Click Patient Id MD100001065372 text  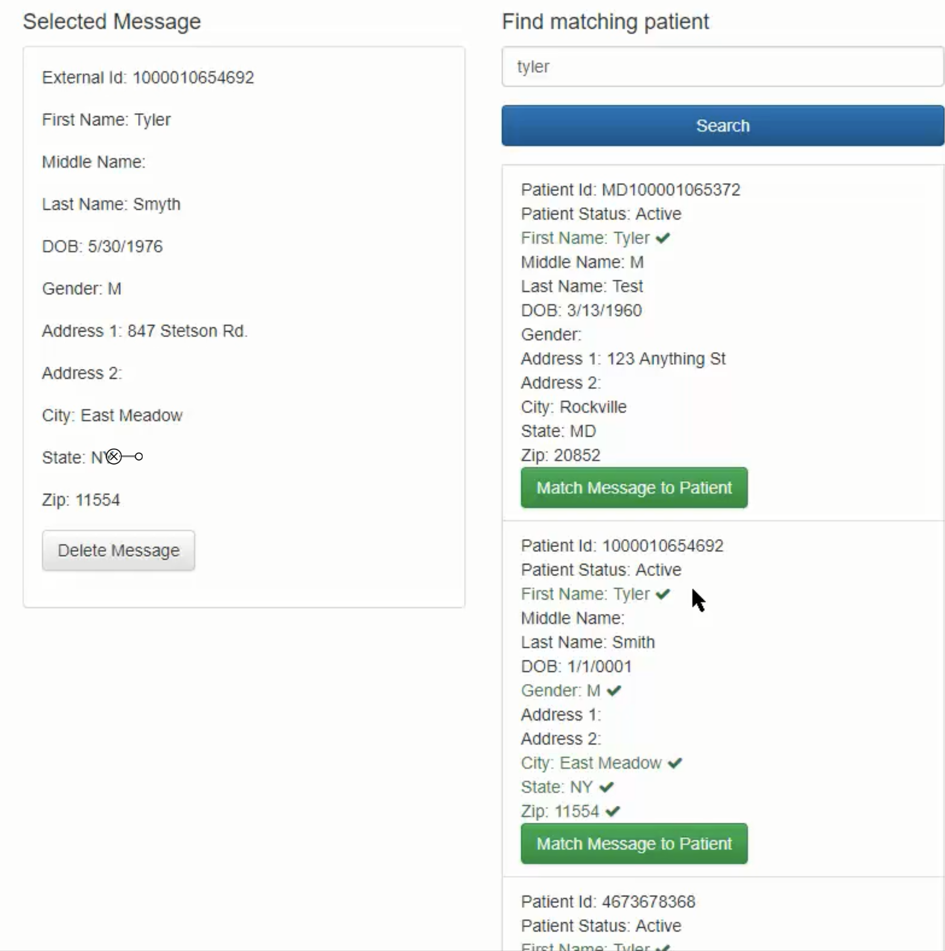pos(630,190)
